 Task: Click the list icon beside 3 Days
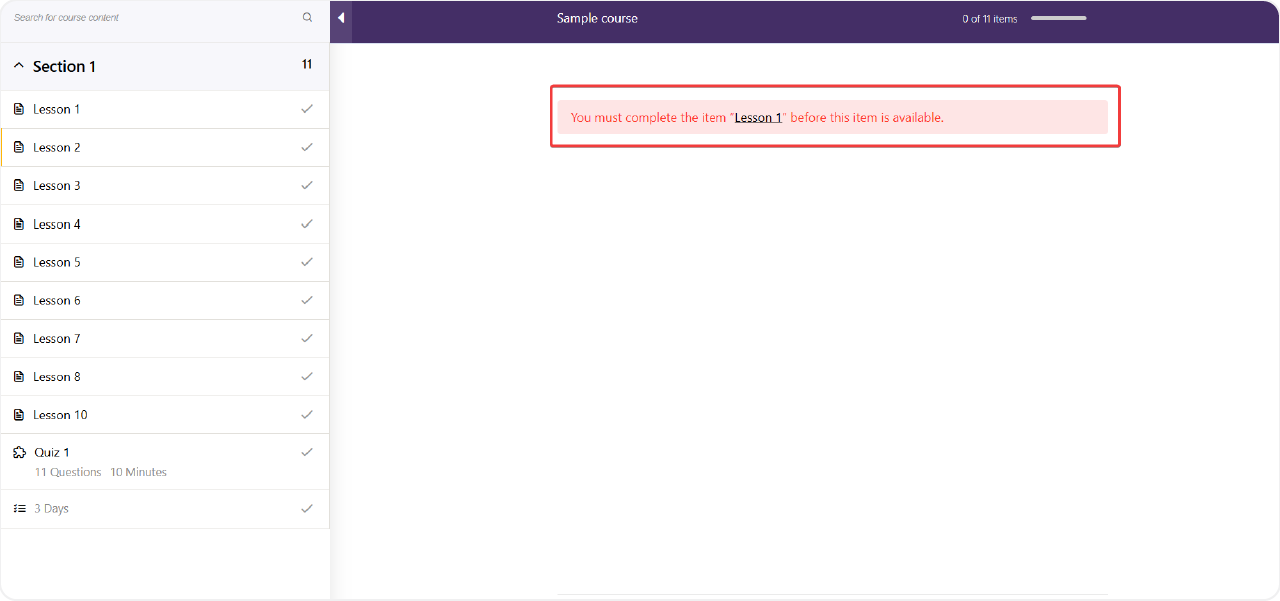point(19,508)
